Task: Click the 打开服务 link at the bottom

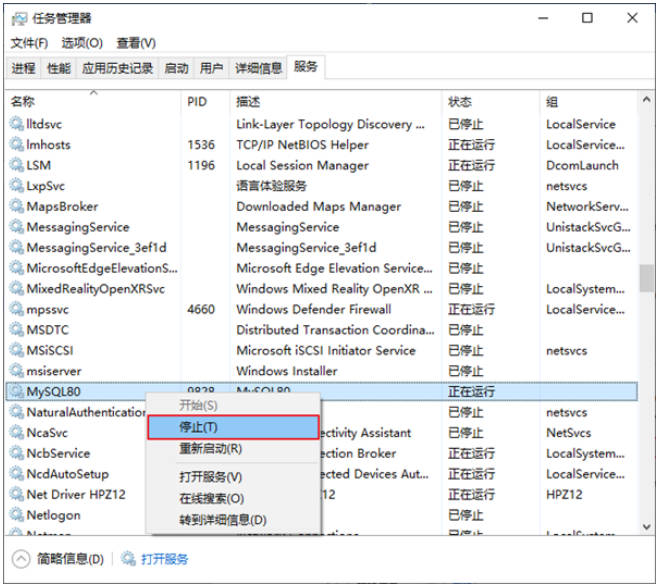Action: click(x=164, y=559)
